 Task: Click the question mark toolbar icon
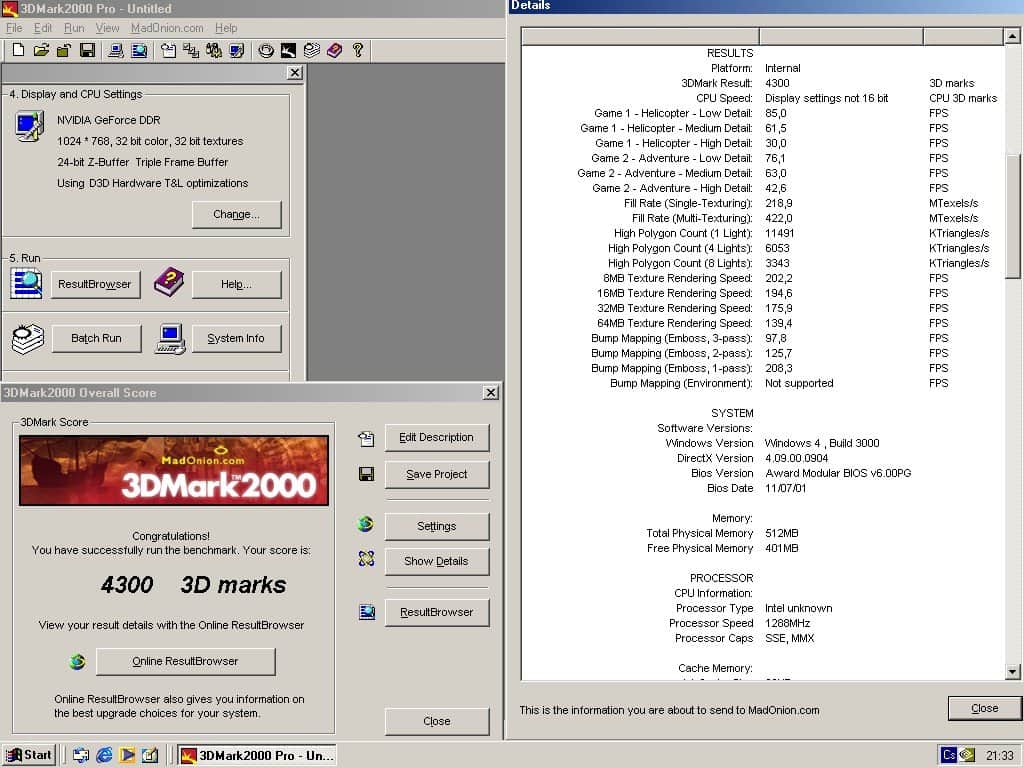(x=357, y=50)
